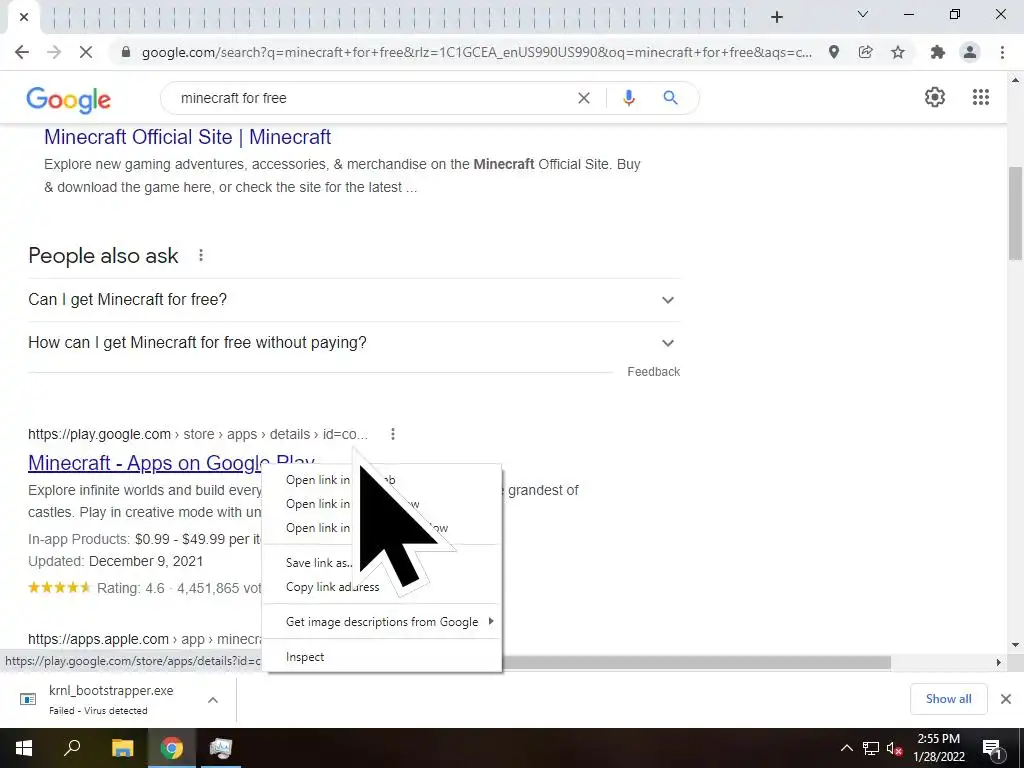Image resolution: width=1024 pixels, height=768 pixels.
Task: Open a new tab with the plus button
Action: 776,17
